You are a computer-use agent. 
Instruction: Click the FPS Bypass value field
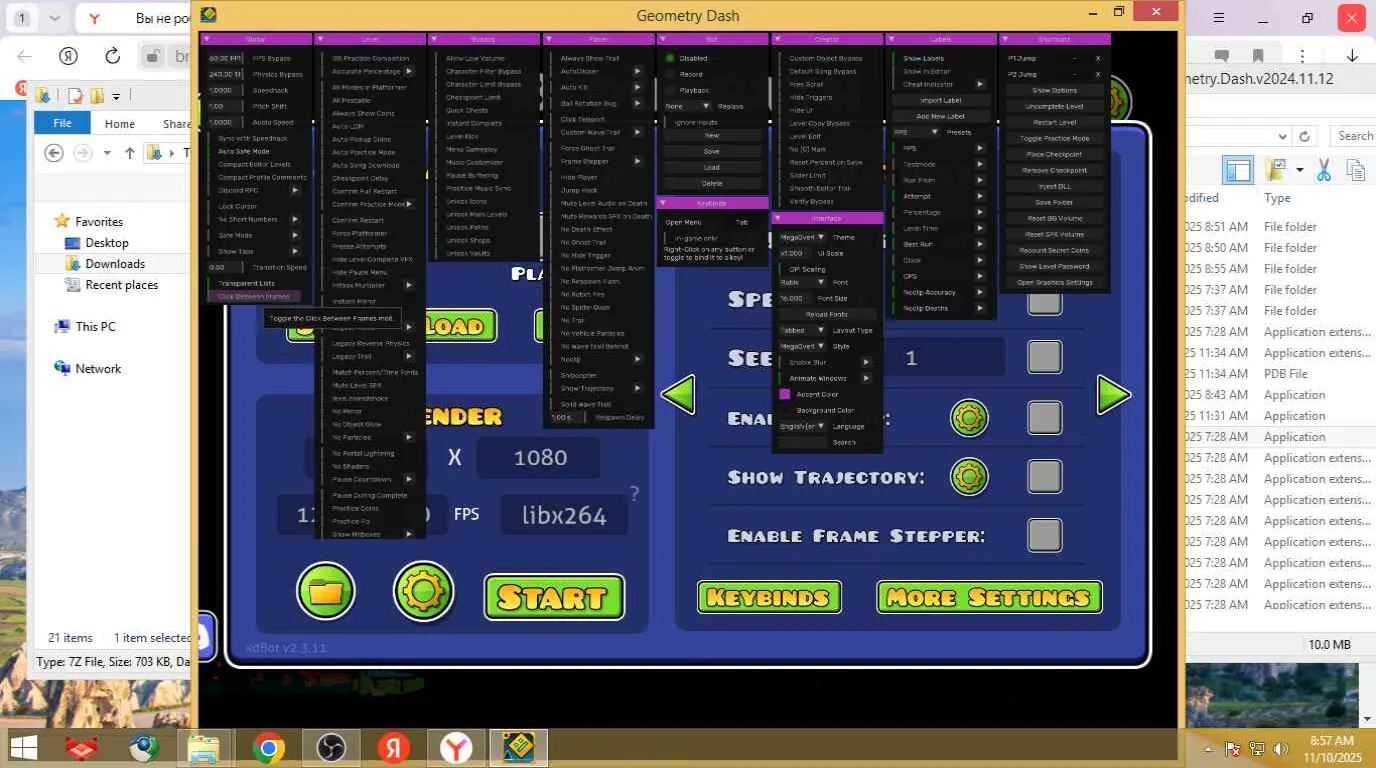(x=226, y=58)
